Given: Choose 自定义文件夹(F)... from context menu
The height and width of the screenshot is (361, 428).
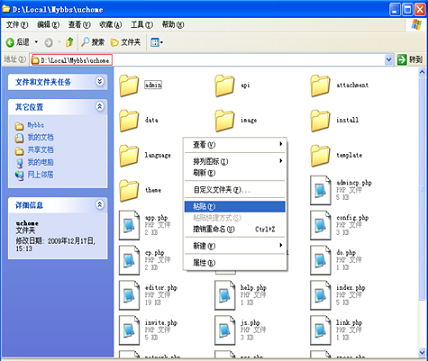Looking at the screenshot, I should (x=235, y=190).
